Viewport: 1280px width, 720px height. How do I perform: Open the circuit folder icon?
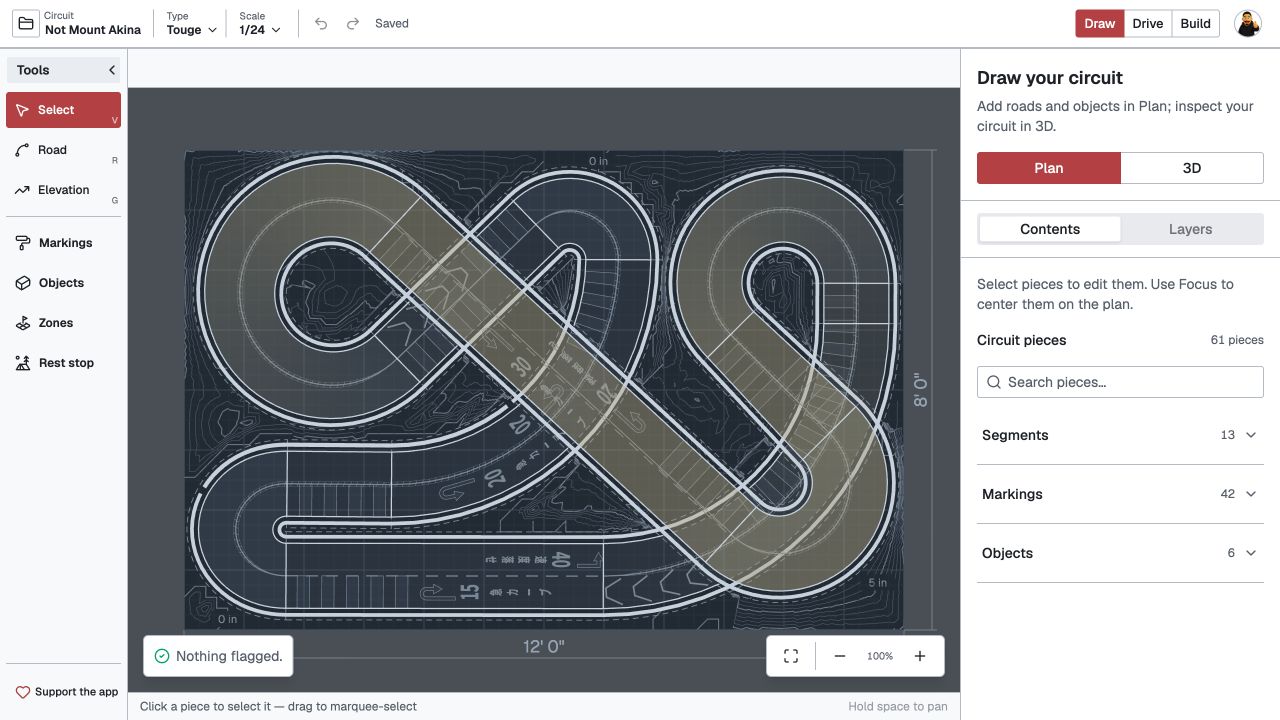(x=26, y=24)
